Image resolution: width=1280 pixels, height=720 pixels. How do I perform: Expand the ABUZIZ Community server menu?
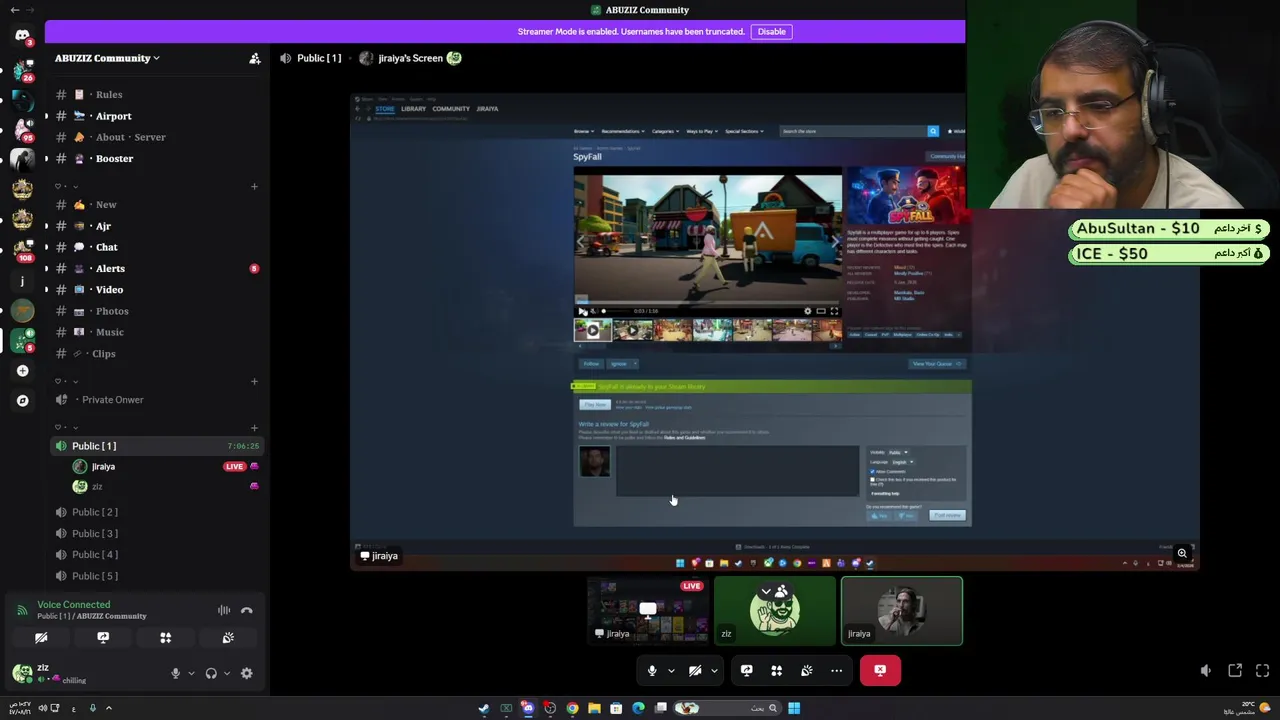click(x=107, y=58)
